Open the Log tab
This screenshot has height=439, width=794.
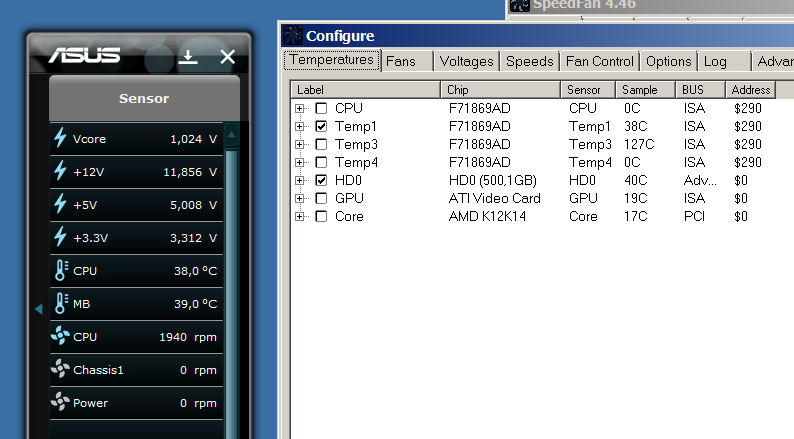pos(724,61)
